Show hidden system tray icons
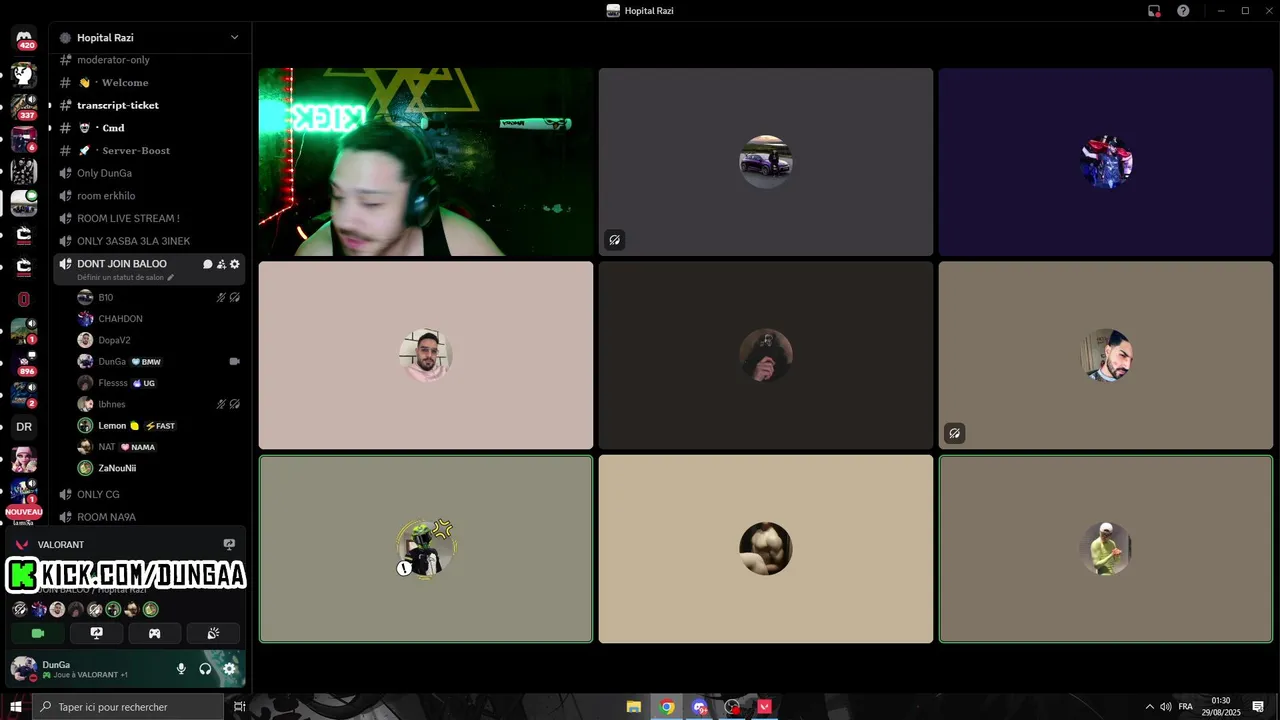This screenshot has height=720, width=1280. pyautogui.click(x=1149, y=707)
